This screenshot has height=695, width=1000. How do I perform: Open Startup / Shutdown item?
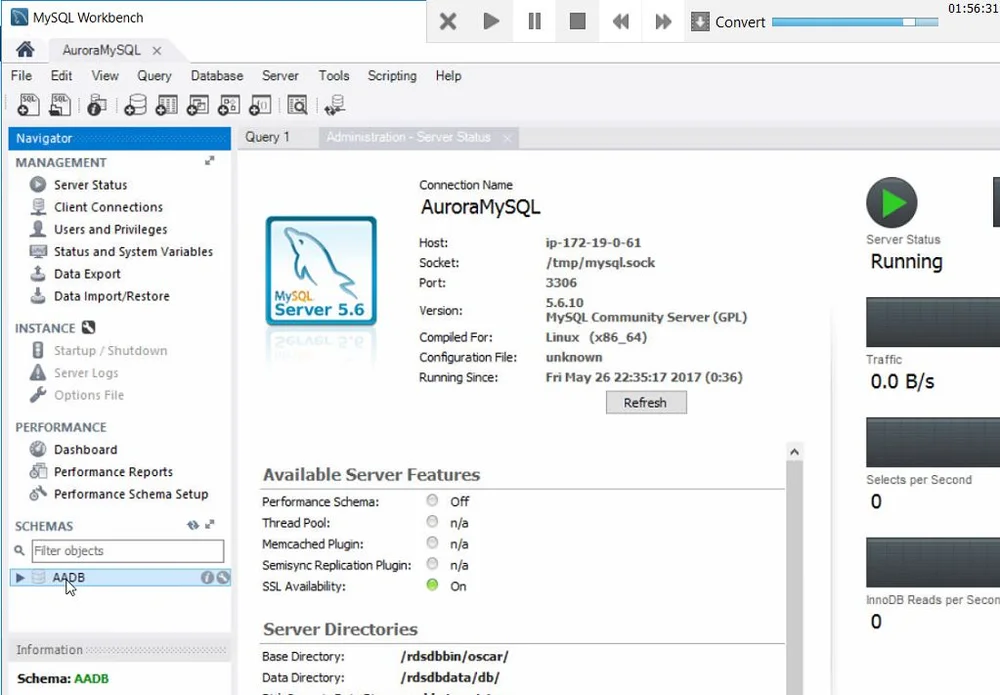110,351
